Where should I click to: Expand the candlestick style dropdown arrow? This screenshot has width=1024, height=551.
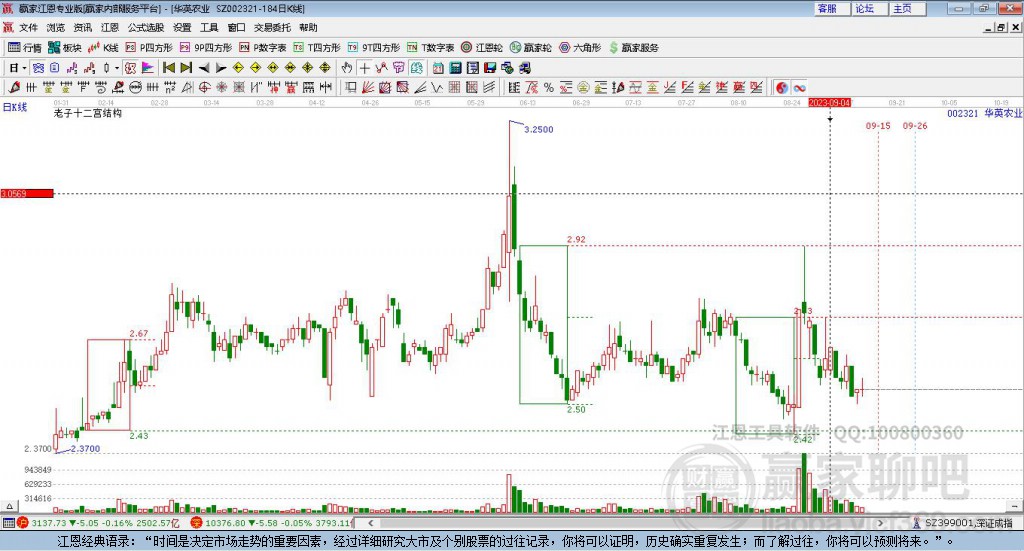tap(117, 67)
